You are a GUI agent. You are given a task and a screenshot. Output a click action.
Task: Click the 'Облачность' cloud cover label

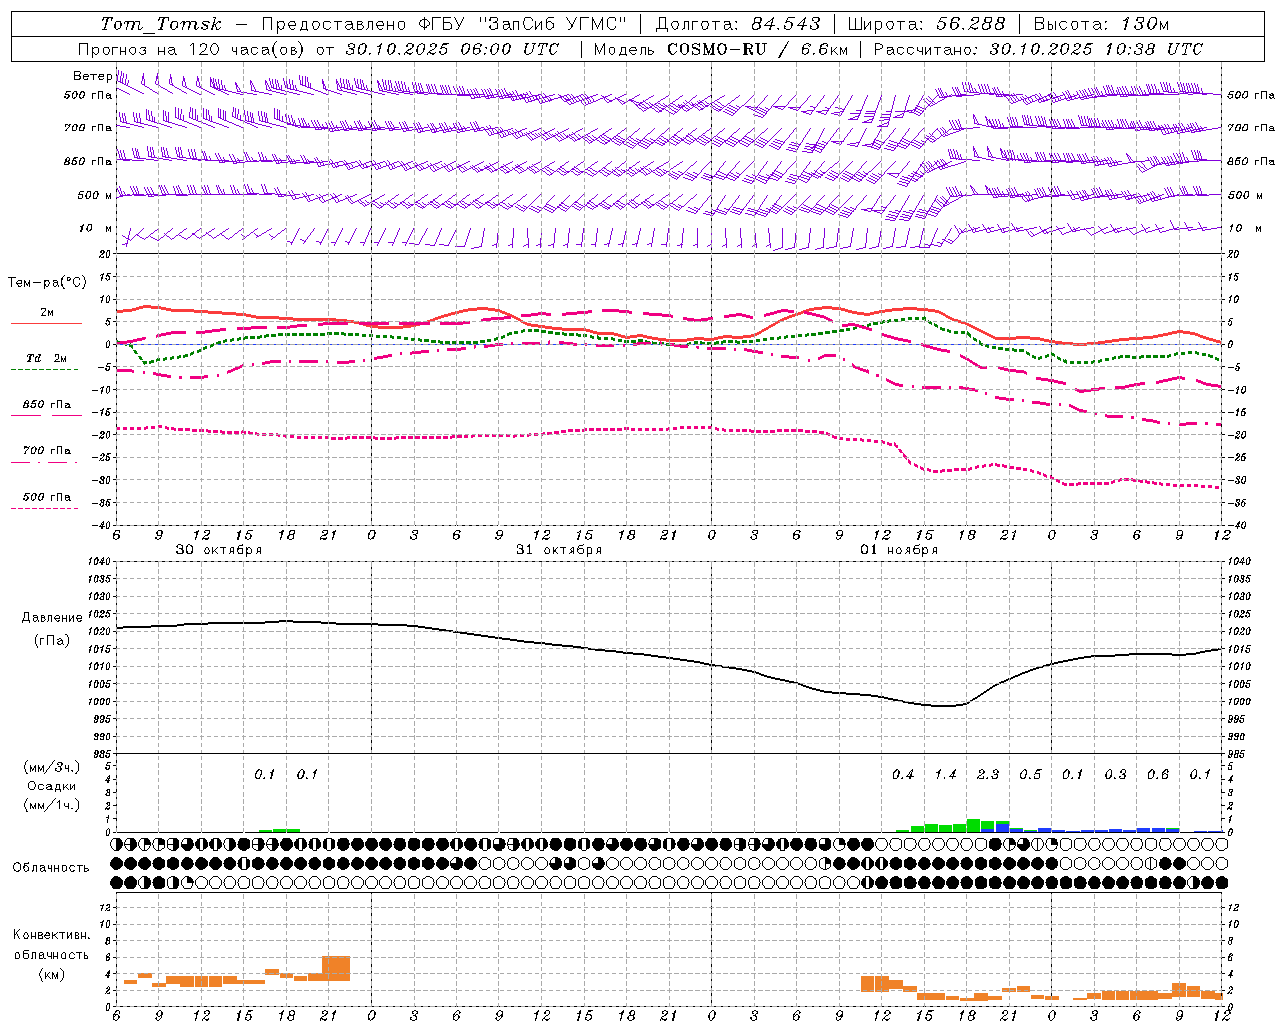tap(51, 867)
